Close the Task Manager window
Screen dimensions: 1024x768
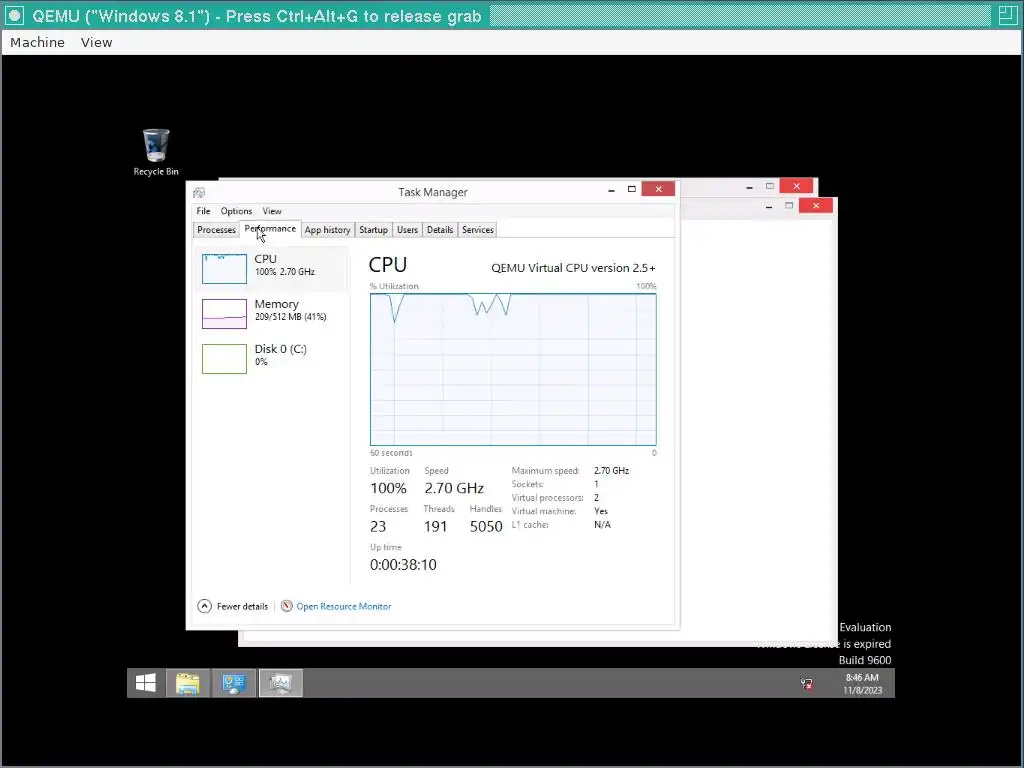click(x=658, y=189)
